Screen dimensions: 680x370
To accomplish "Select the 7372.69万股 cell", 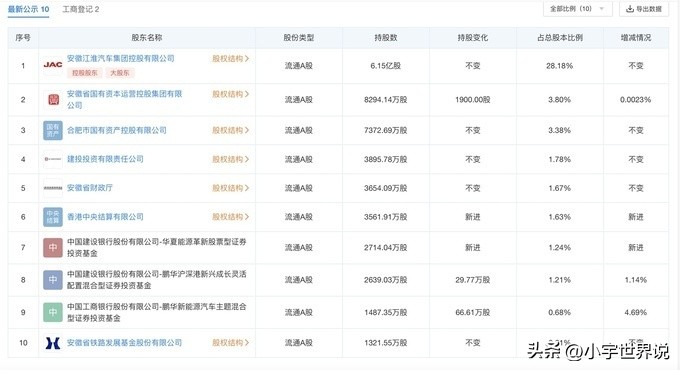I will coord(386,130).
